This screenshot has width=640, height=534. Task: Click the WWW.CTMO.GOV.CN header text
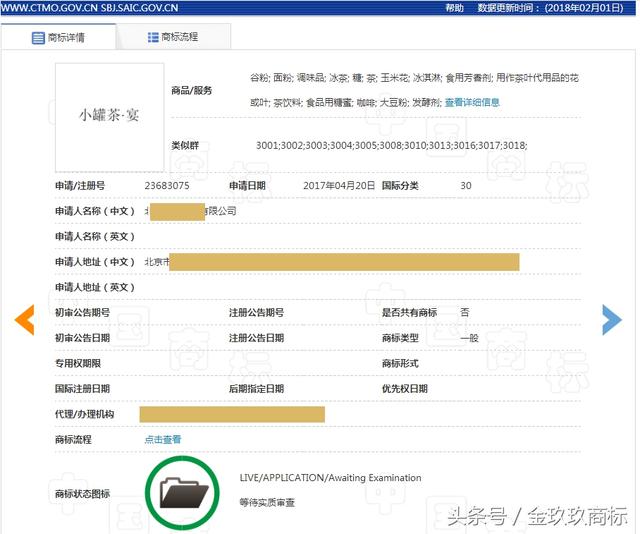(49, 8)
